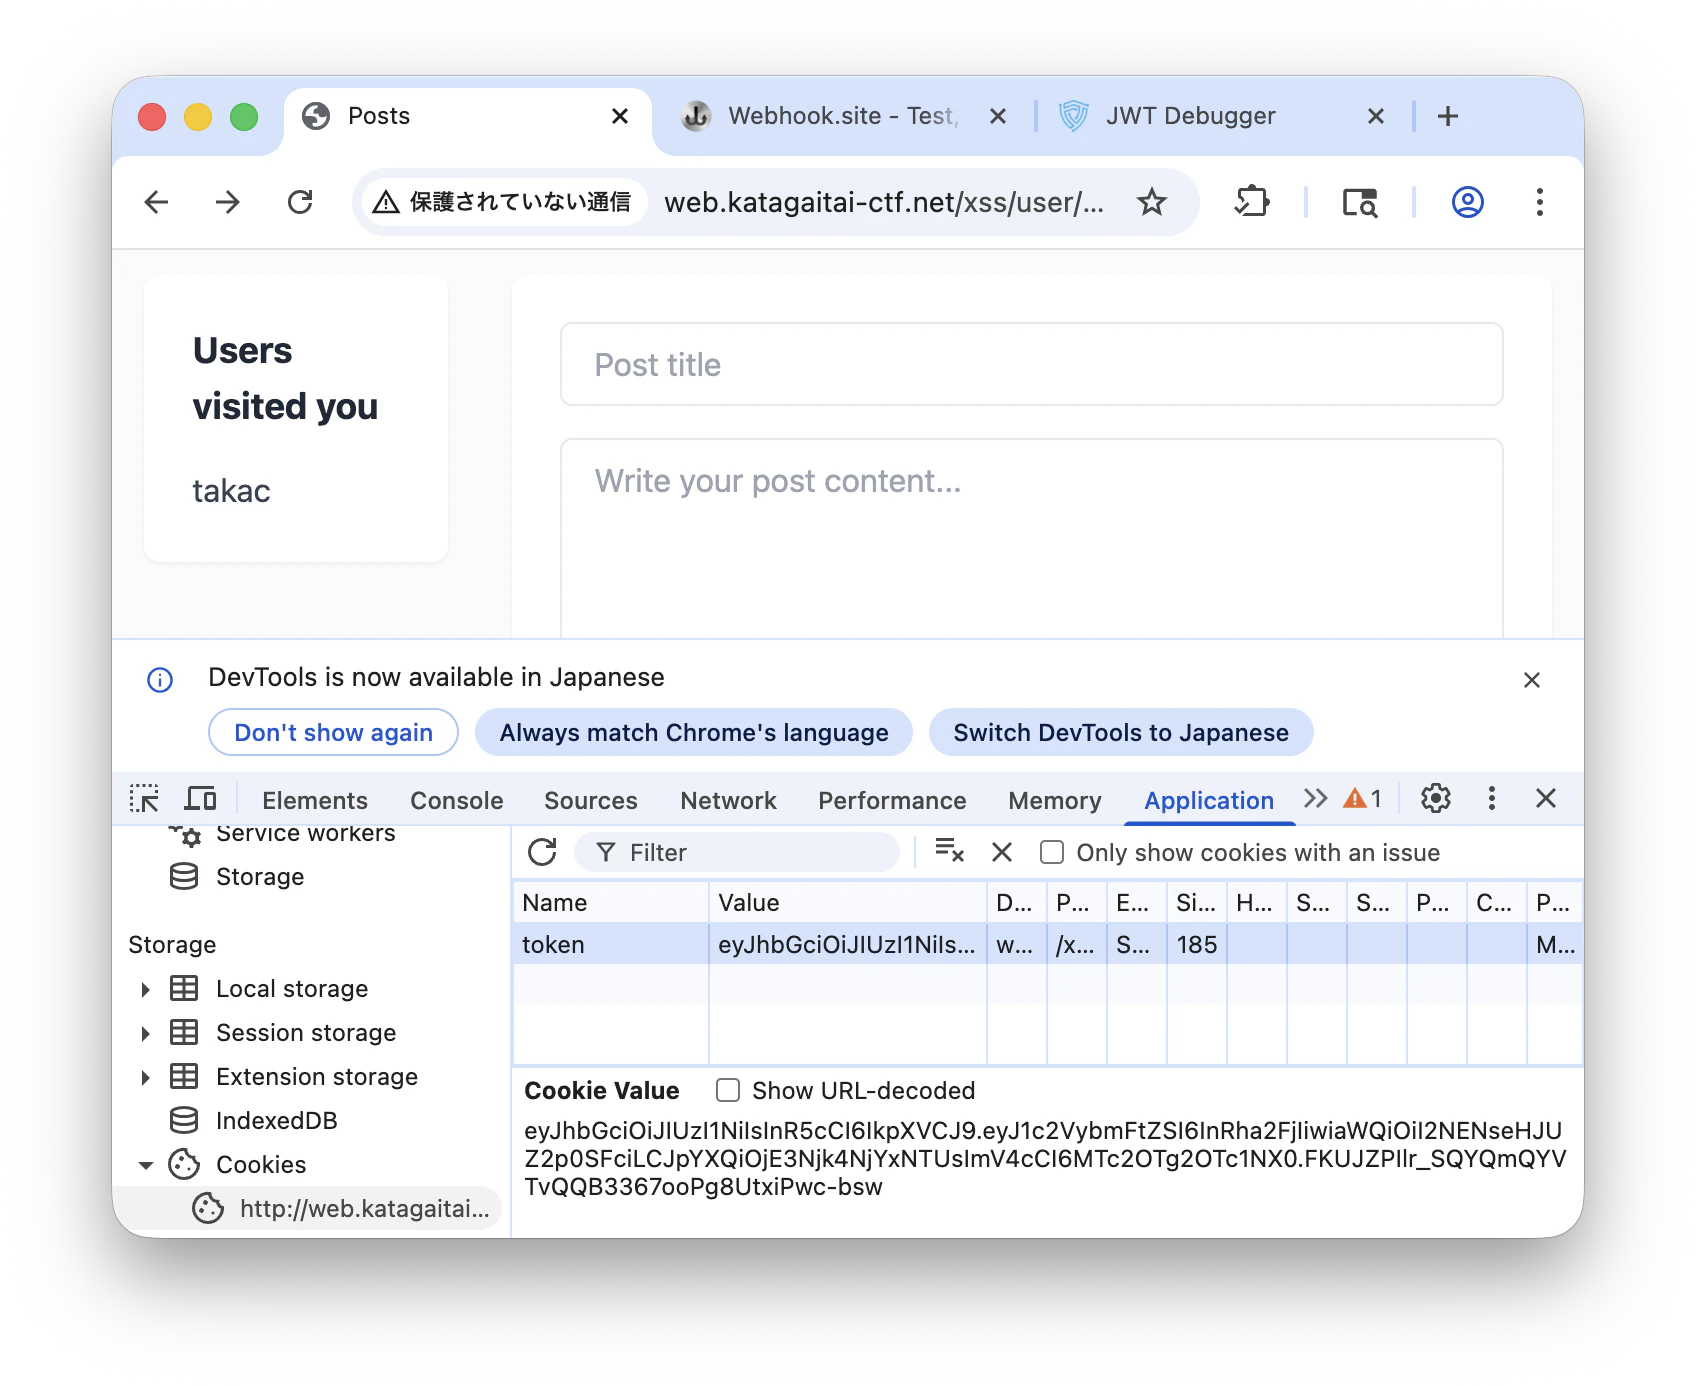Close the Posts tab
The height and width of the screenshot is (1386, 1696).
coord(620,116)
